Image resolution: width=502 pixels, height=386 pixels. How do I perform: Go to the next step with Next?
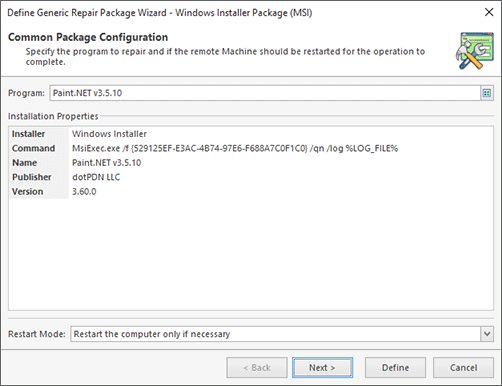pos(322,368)
